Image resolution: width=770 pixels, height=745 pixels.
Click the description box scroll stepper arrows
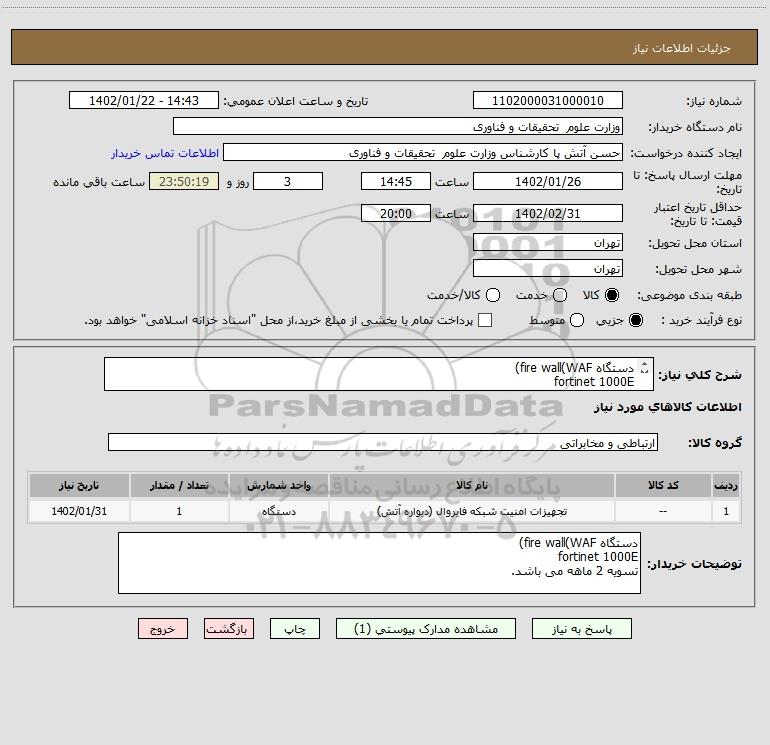(x=644, y=367)
